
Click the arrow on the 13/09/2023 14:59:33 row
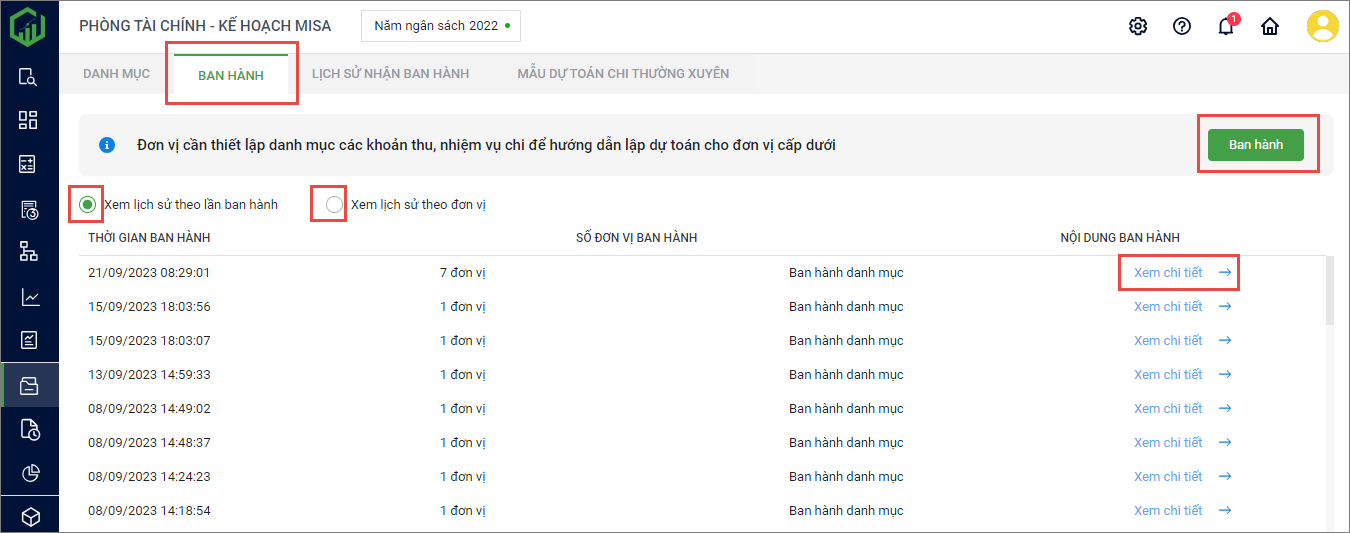pyautogui.click(x=1225, y=375)
